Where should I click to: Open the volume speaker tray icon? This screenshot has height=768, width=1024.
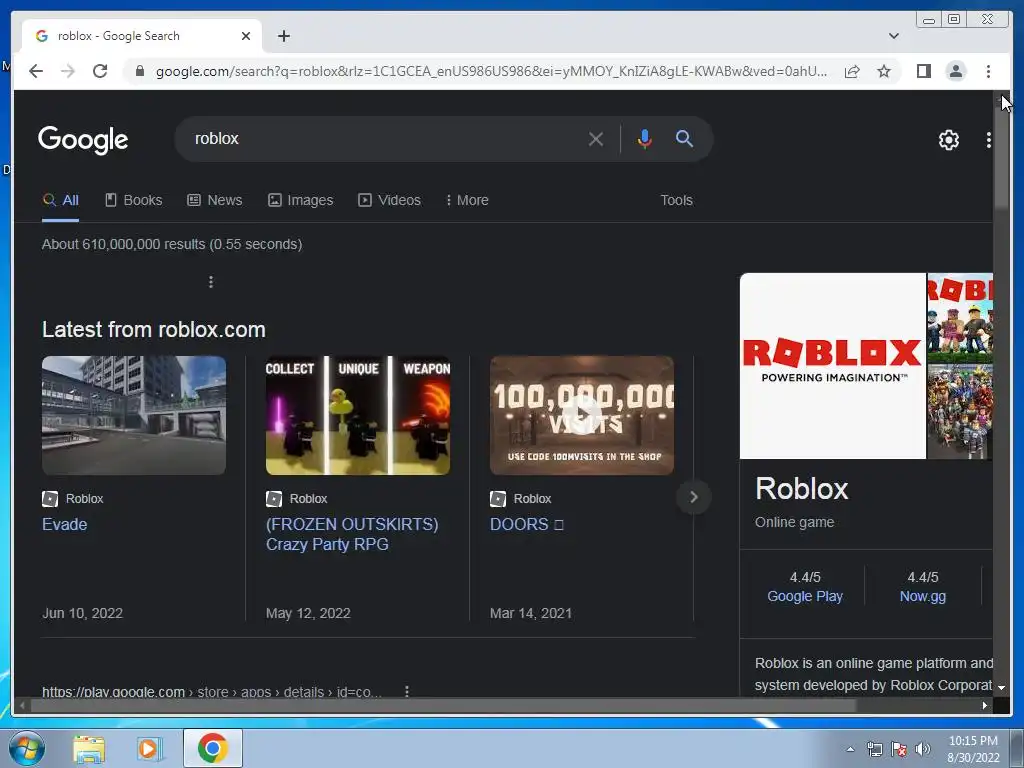click(x=923, y=749)
